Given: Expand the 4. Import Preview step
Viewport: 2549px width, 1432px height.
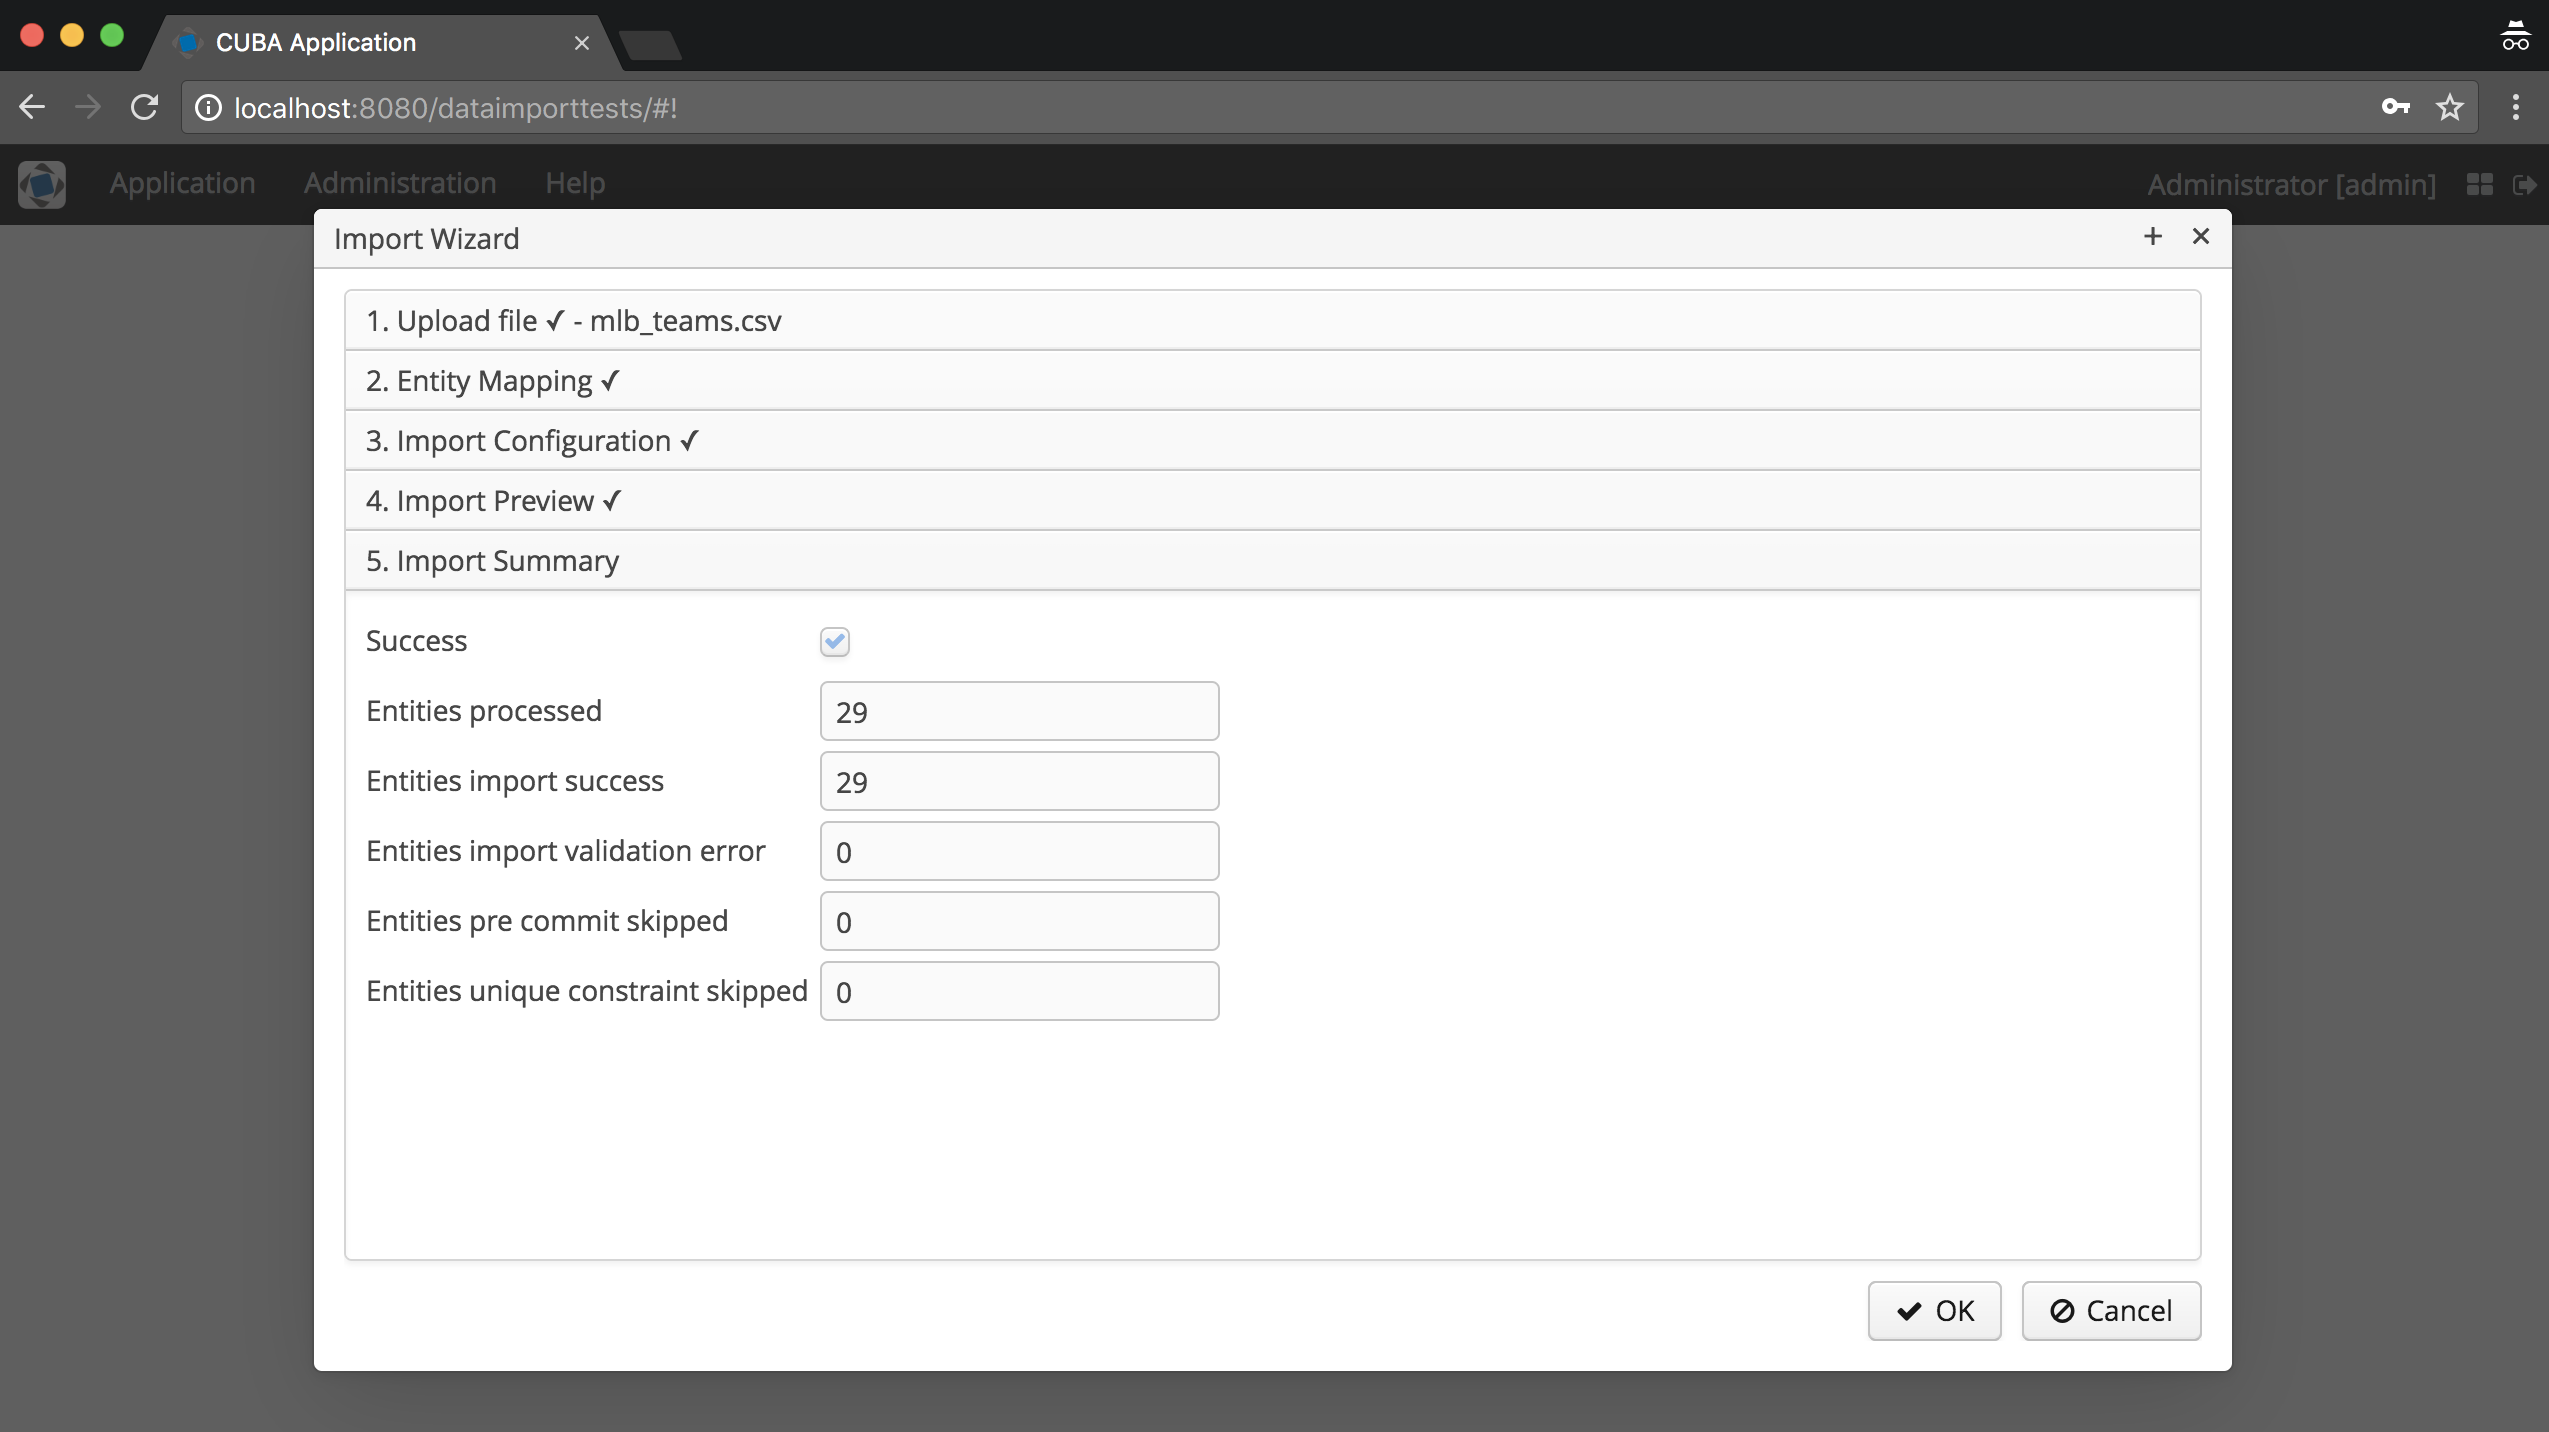Looking at the screenshot, I should [x=1272, y=501].
